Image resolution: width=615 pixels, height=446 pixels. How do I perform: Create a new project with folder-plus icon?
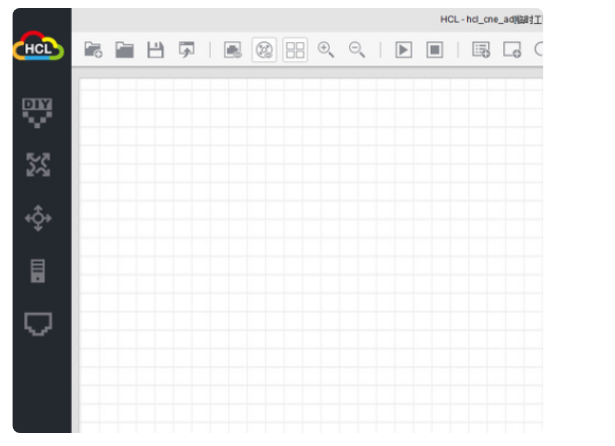pos(93,50)
